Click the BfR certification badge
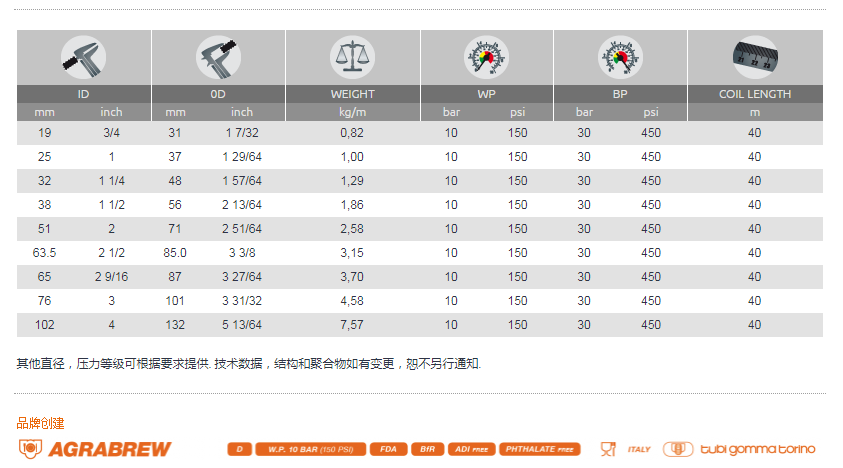This screenshot has height=468, width=843. [x=426, y=449]
